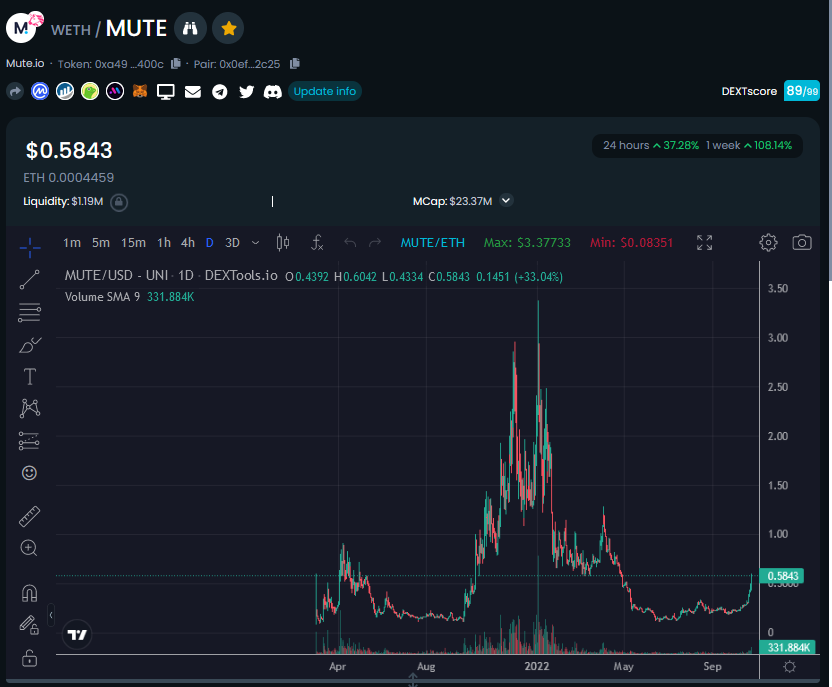Select the 4h timeframe
This screenshot has height=687, width=832.
(x=188, y=243)
